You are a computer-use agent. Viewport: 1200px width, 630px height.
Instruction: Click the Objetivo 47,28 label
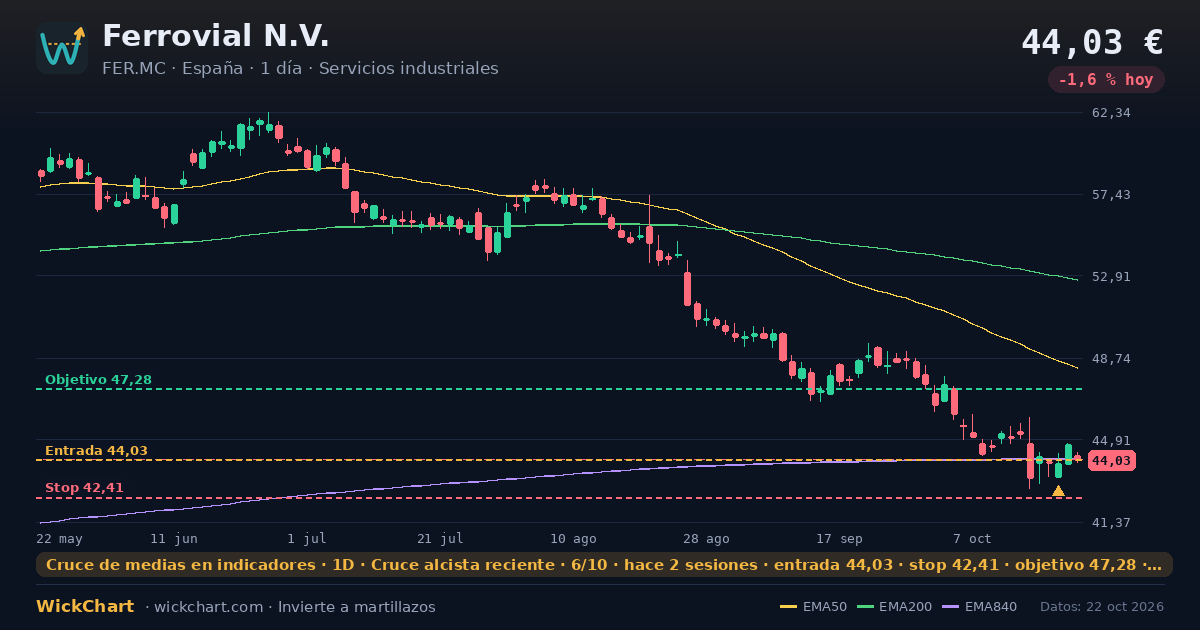(98, 380)
